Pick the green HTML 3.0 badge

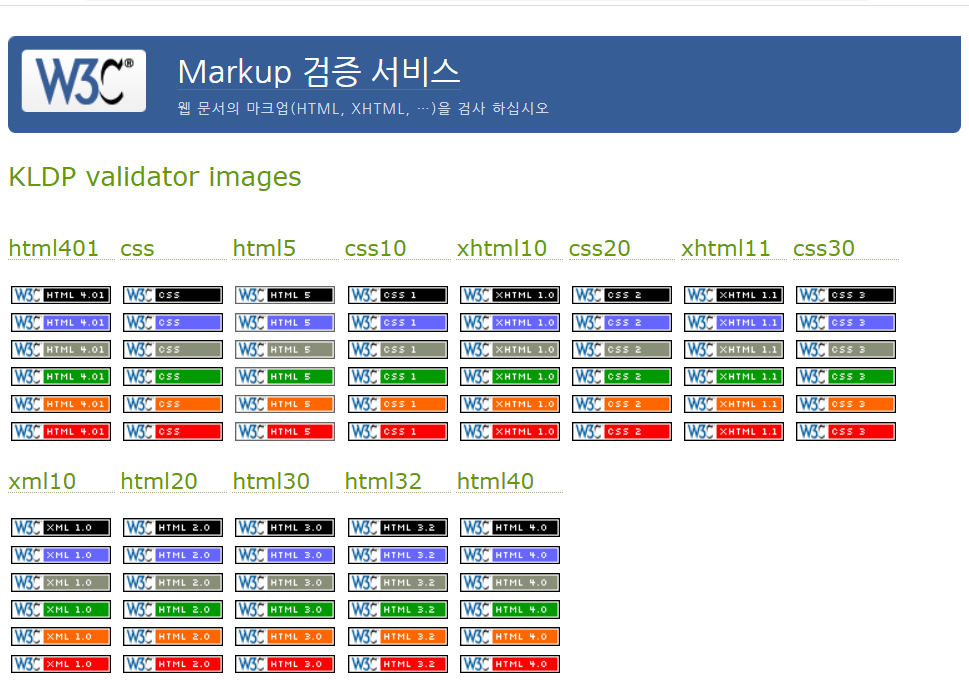[285, 610]
